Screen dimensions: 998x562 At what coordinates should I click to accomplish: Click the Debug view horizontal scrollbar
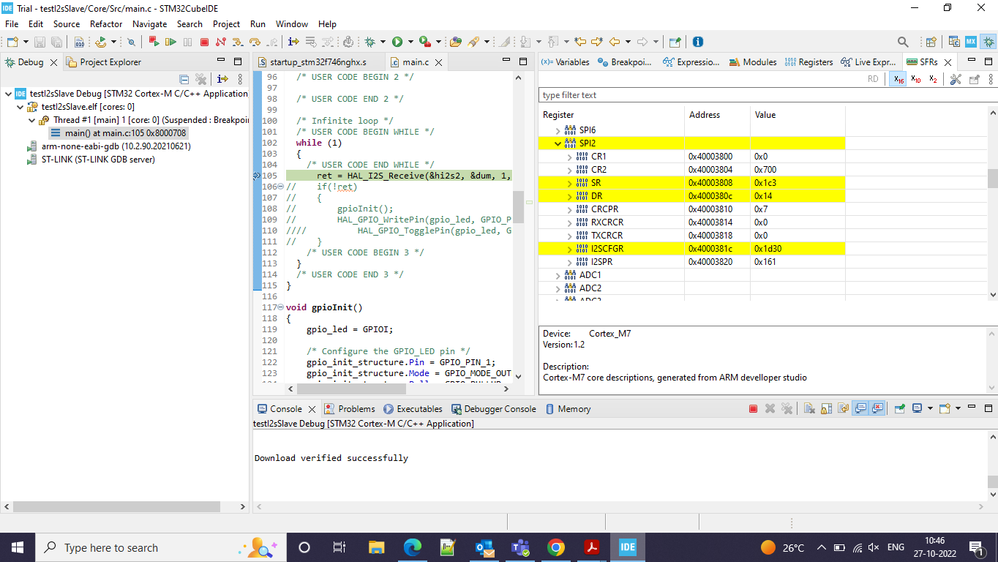(x=116, y=507)
